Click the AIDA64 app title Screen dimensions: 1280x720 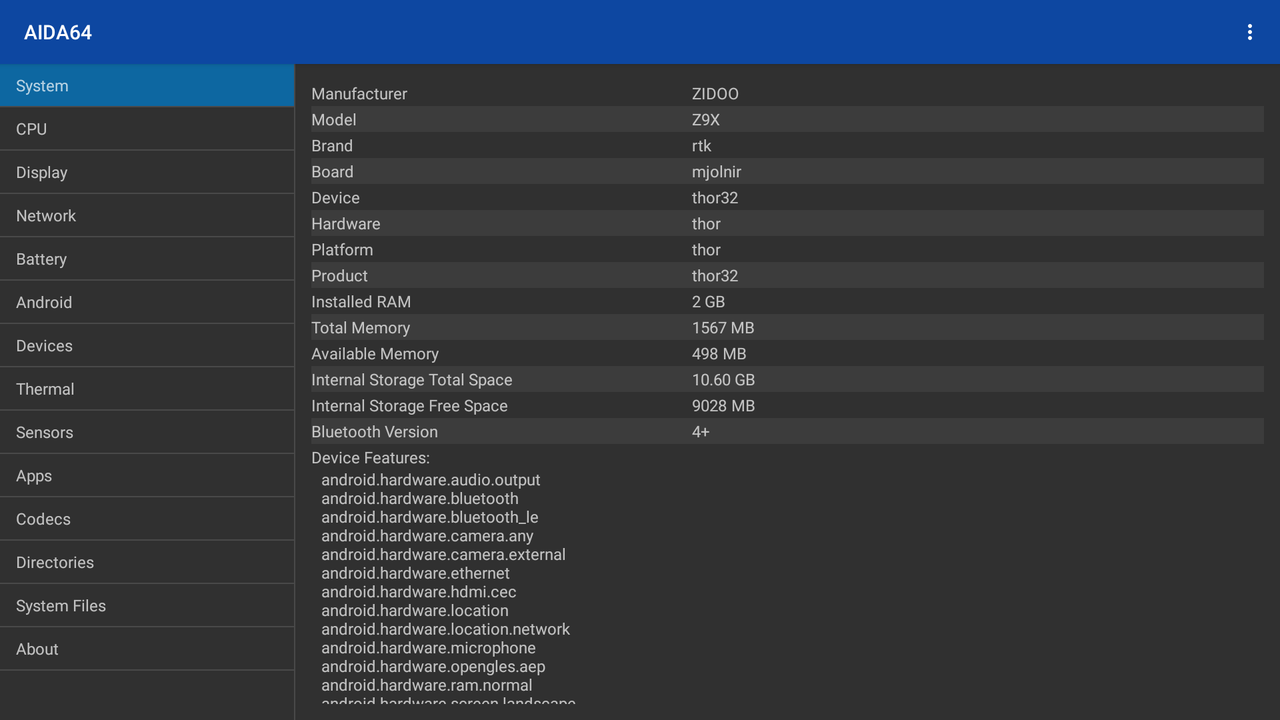58,32
